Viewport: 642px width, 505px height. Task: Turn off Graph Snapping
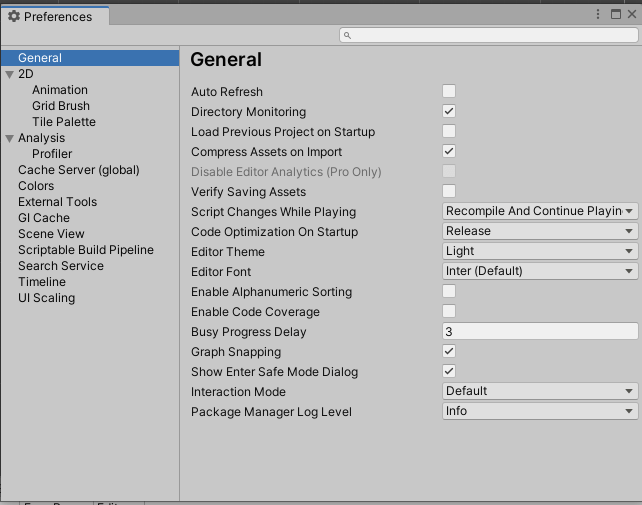point(449,352)
